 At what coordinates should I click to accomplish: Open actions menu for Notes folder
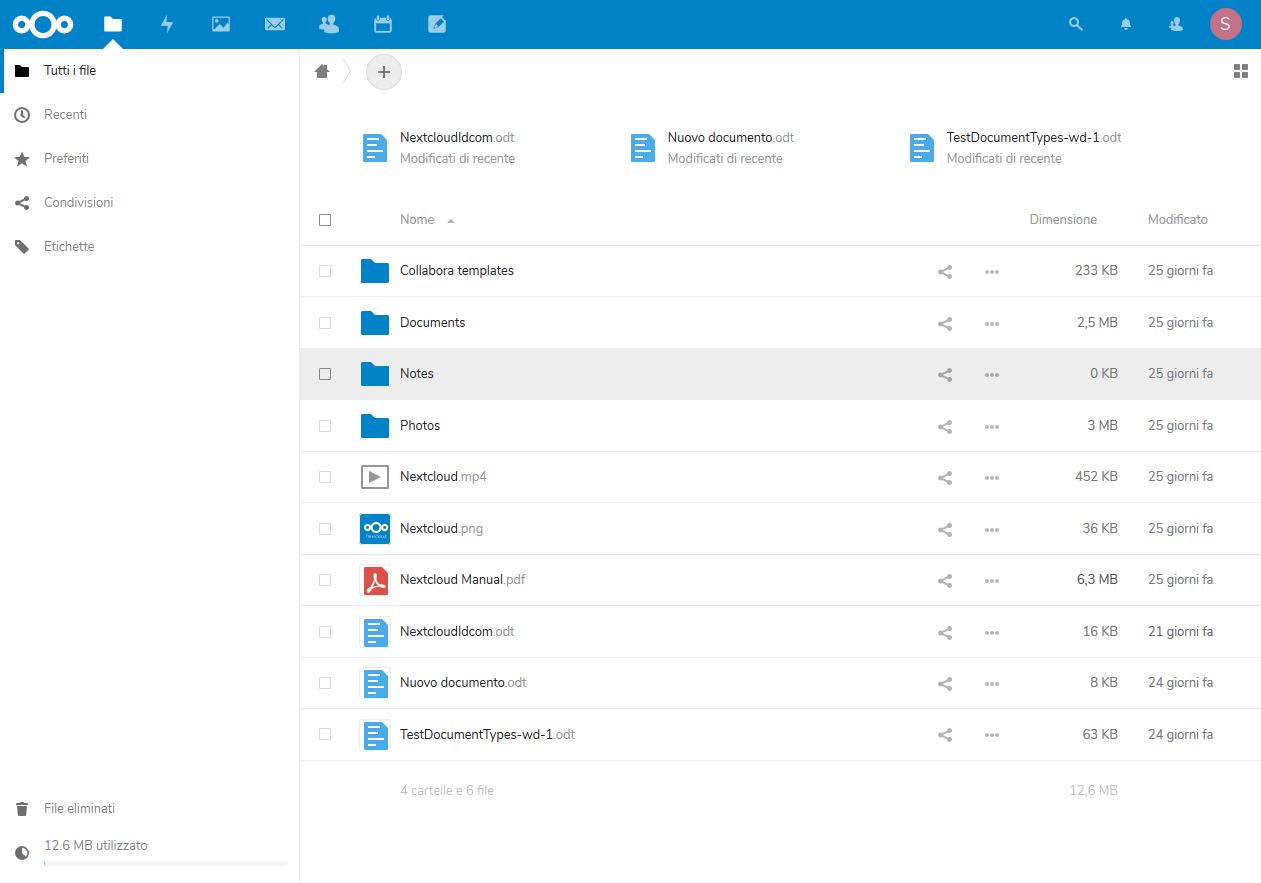pyautogui.click(x=992, y=374)
